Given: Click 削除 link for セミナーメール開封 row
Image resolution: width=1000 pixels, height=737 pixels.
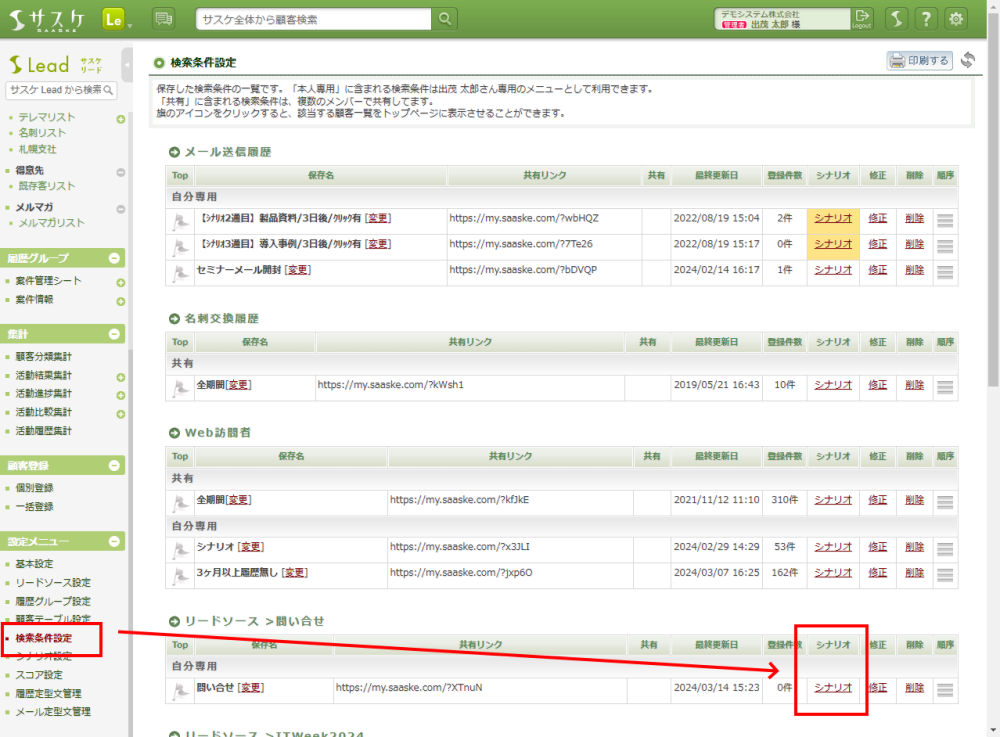Looking at the screenshot, I should (x=914, y=270).
